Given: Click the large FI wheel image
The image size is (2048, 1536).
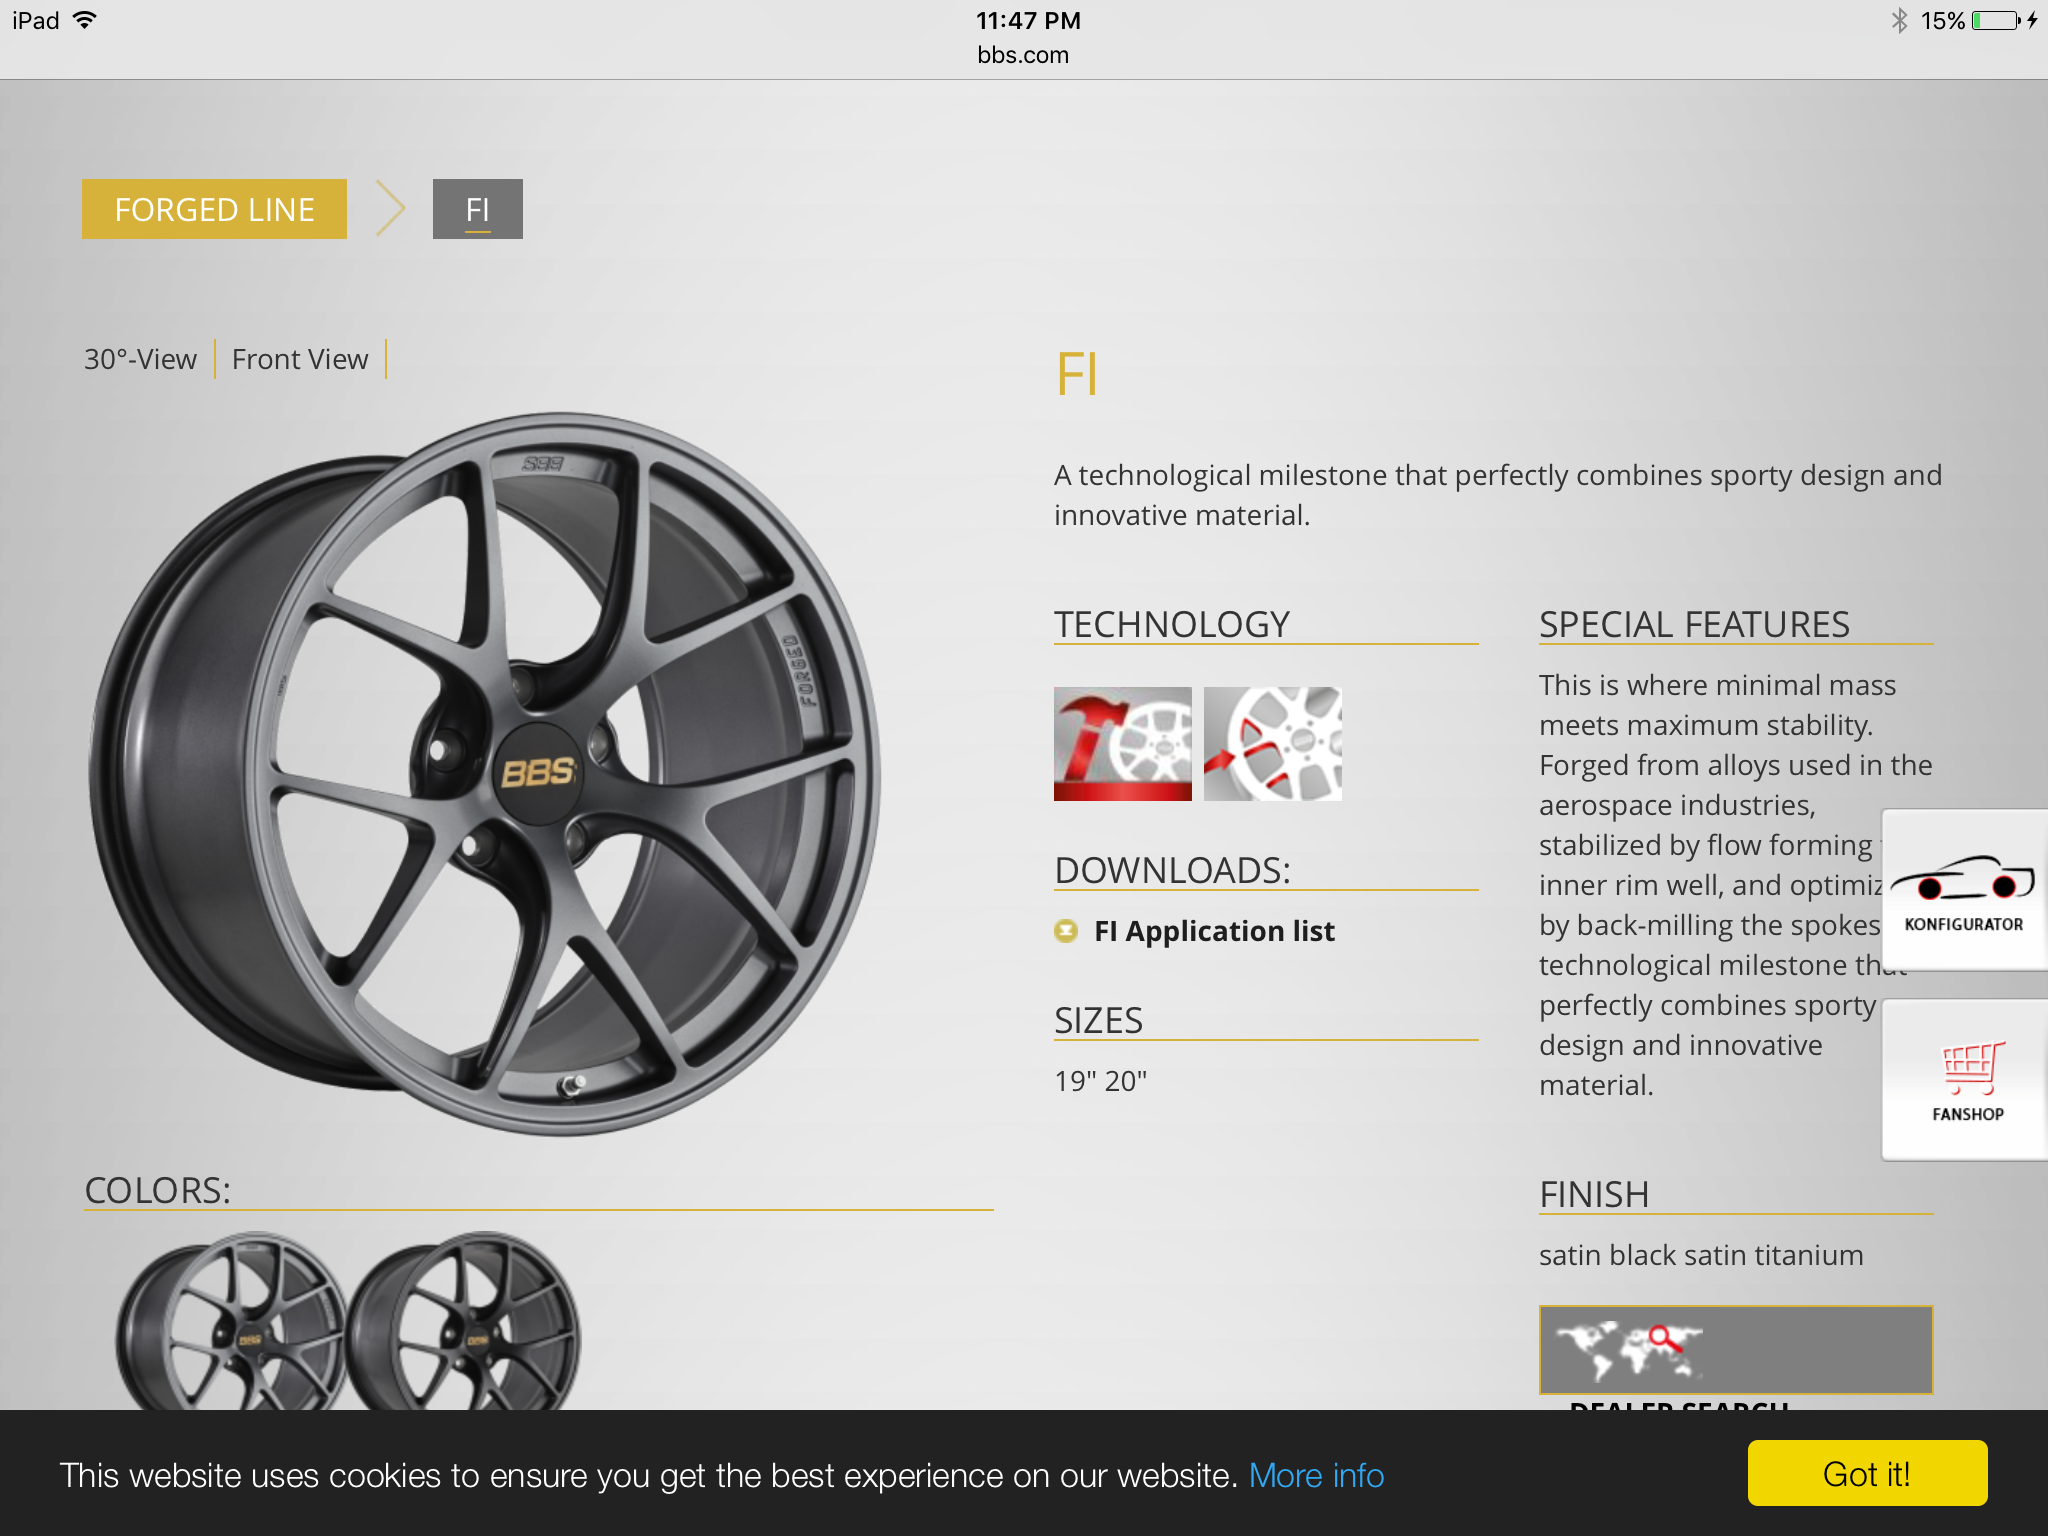Looking at the screenshot, I should pos(485,773).
